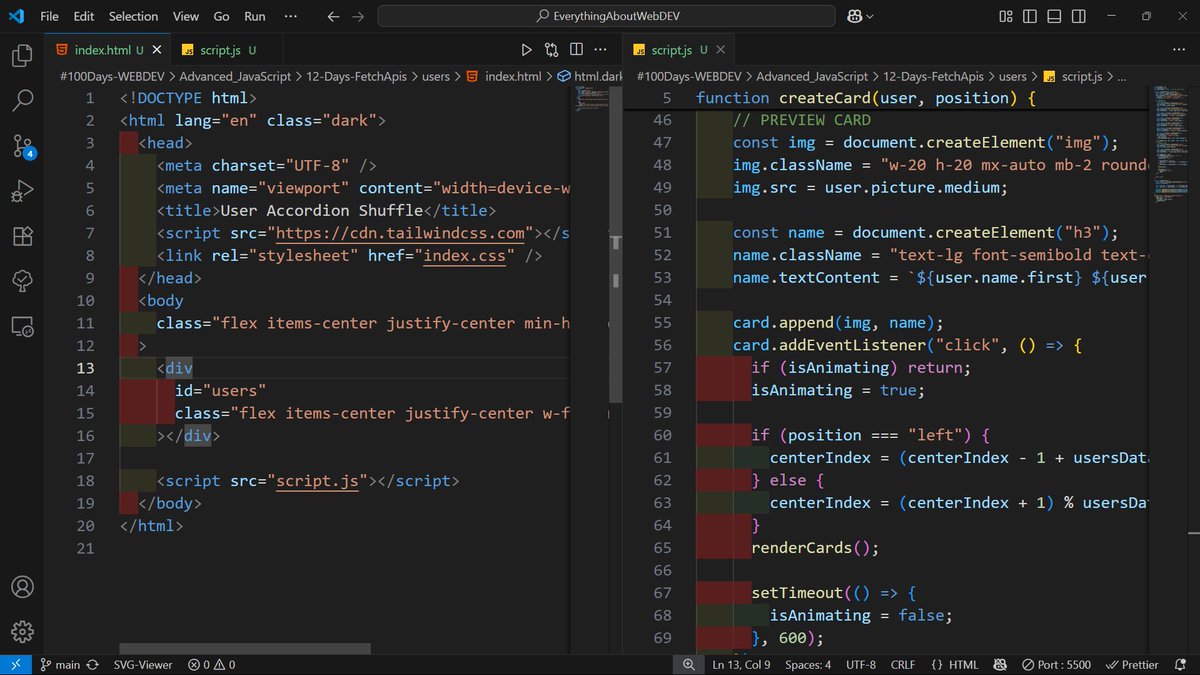Open the Remote Explorer view
The height and width of the screenshot is (675, 1200).
(22, 326)
